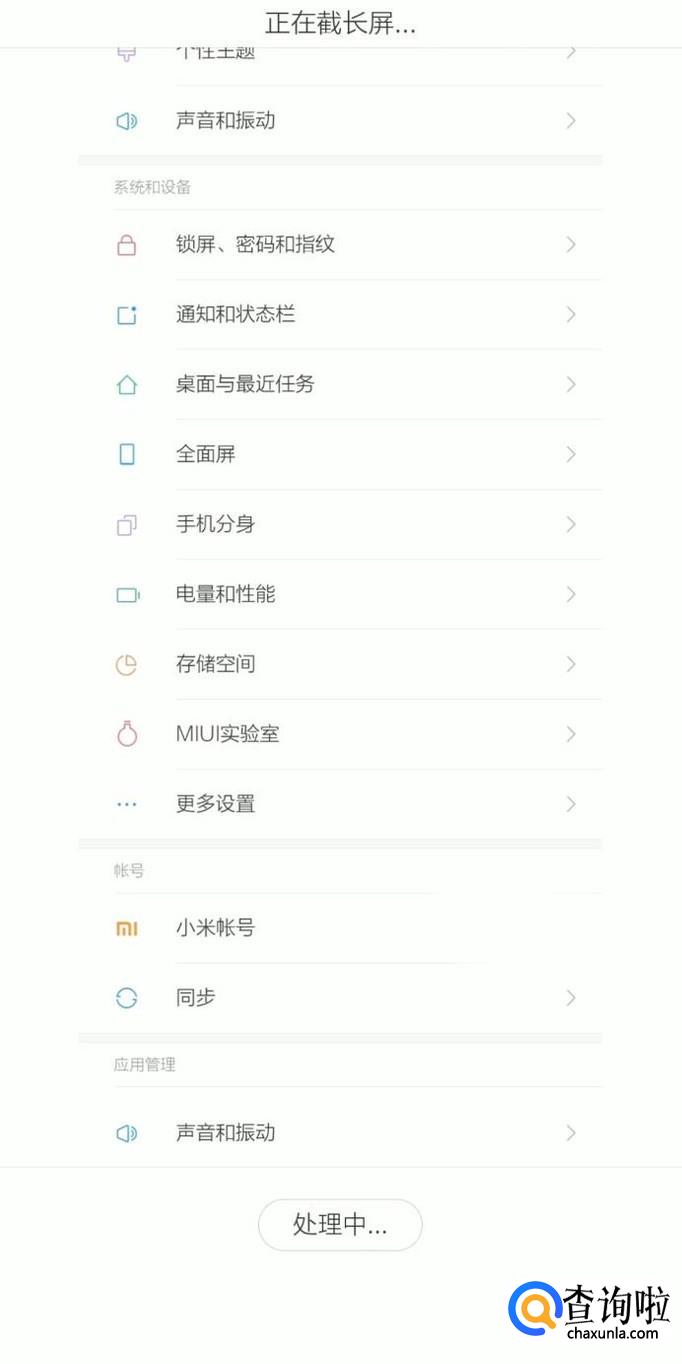
Task: Tap the full screen display phone icon
Action: point(126,455)
